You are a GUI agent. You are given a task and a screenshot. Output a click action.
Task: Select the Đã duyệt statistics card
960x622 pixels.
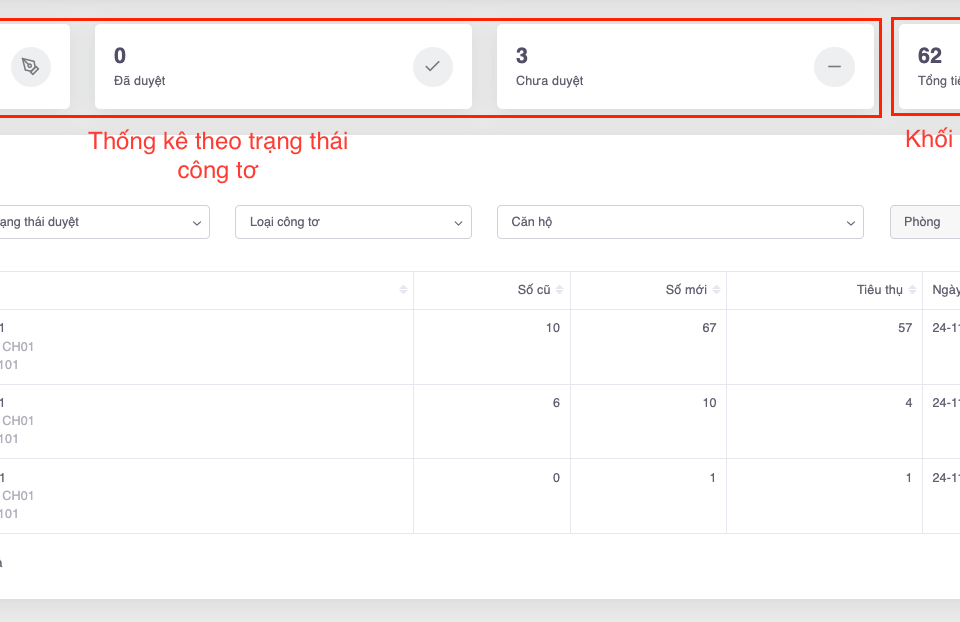[283, 67]
